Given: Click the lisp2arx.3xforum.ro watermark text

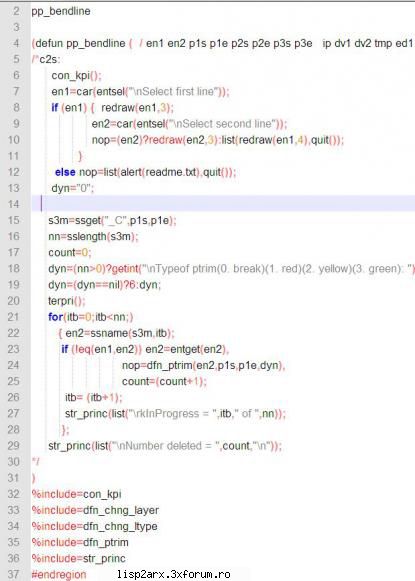Looking at the screenshot, I should click(x=173, y=574).
